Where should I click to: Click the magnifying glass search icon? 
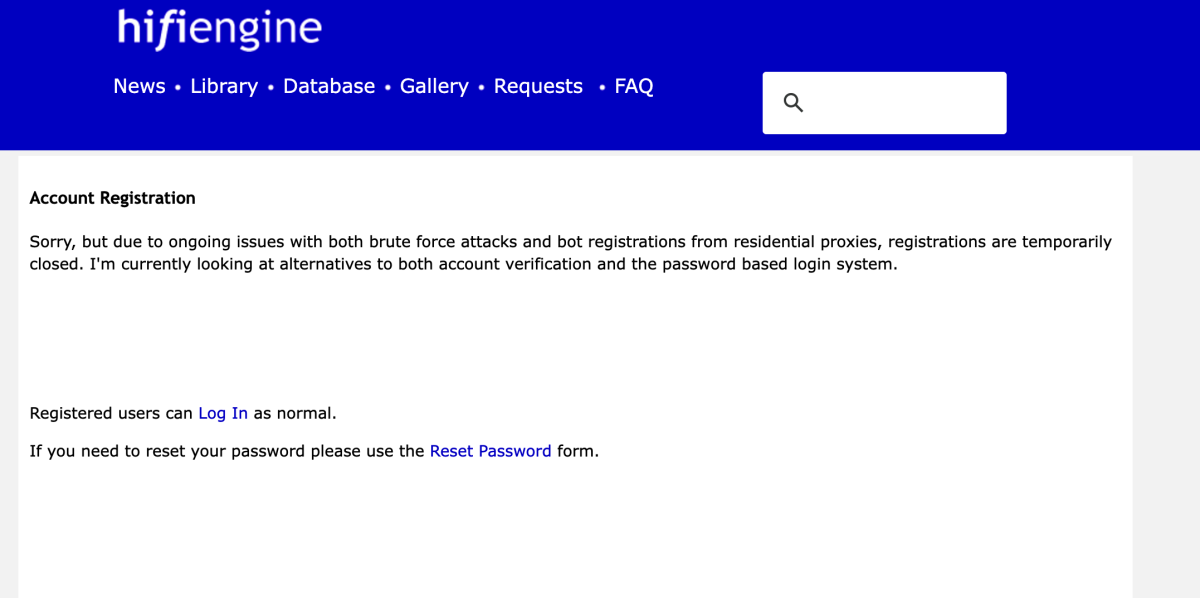click(x=793, y=103)
